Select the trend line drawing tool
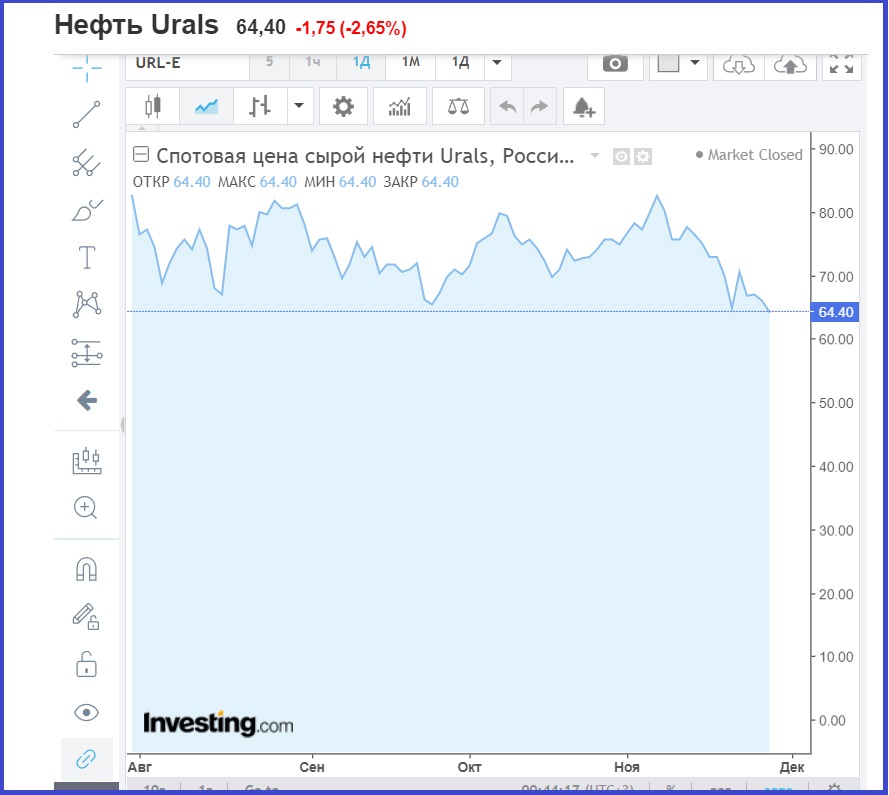Image resolution: width=889 pixels, height=795 pixels. (87, 115)
